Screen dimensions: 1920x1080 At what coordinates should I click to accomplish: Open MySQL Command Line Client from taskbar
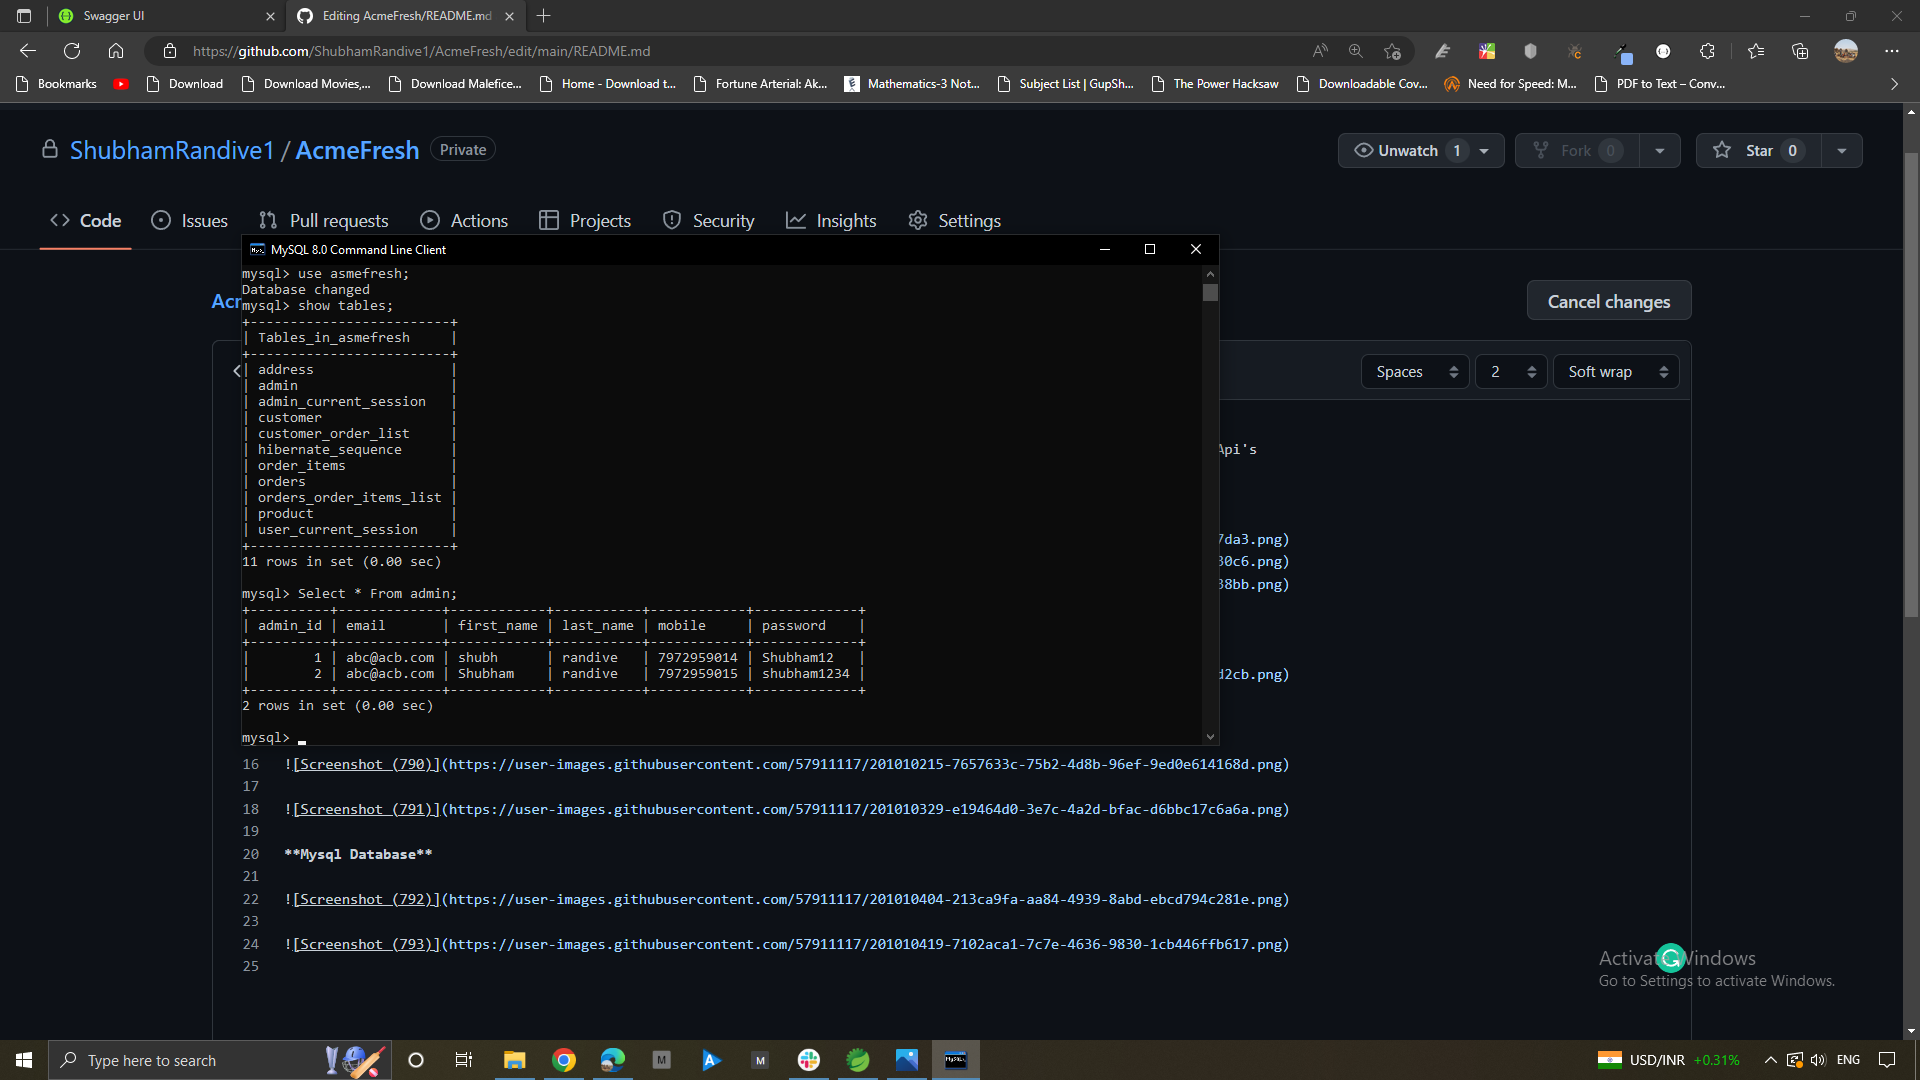point(956,1059)
